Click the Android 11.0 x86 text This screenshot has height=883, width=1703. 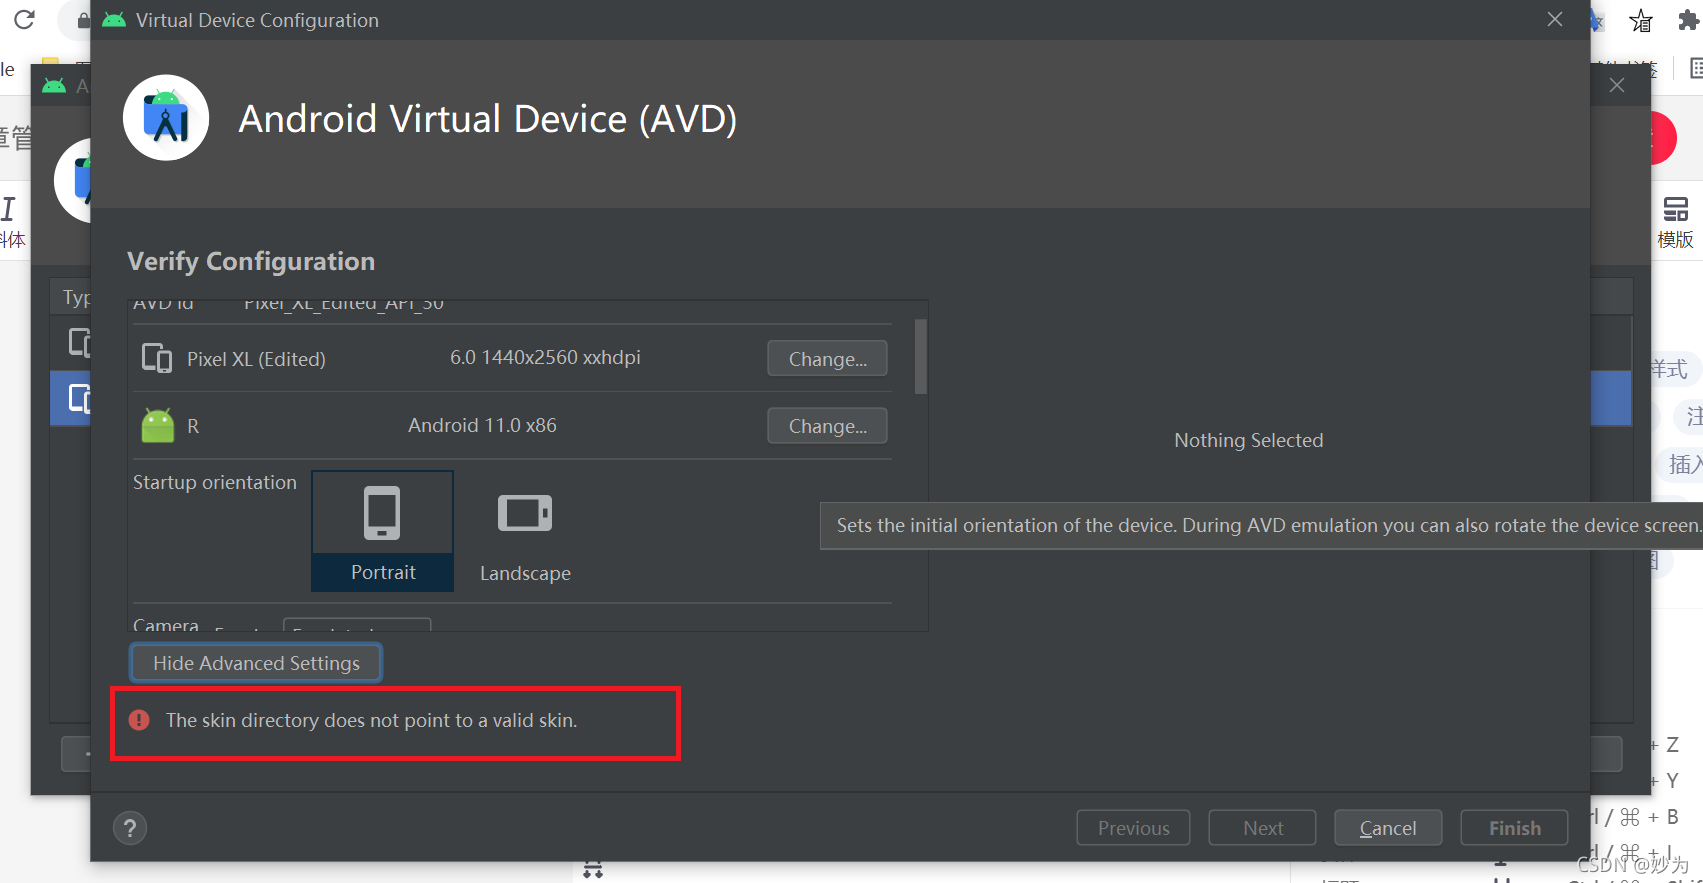[482, 425]
